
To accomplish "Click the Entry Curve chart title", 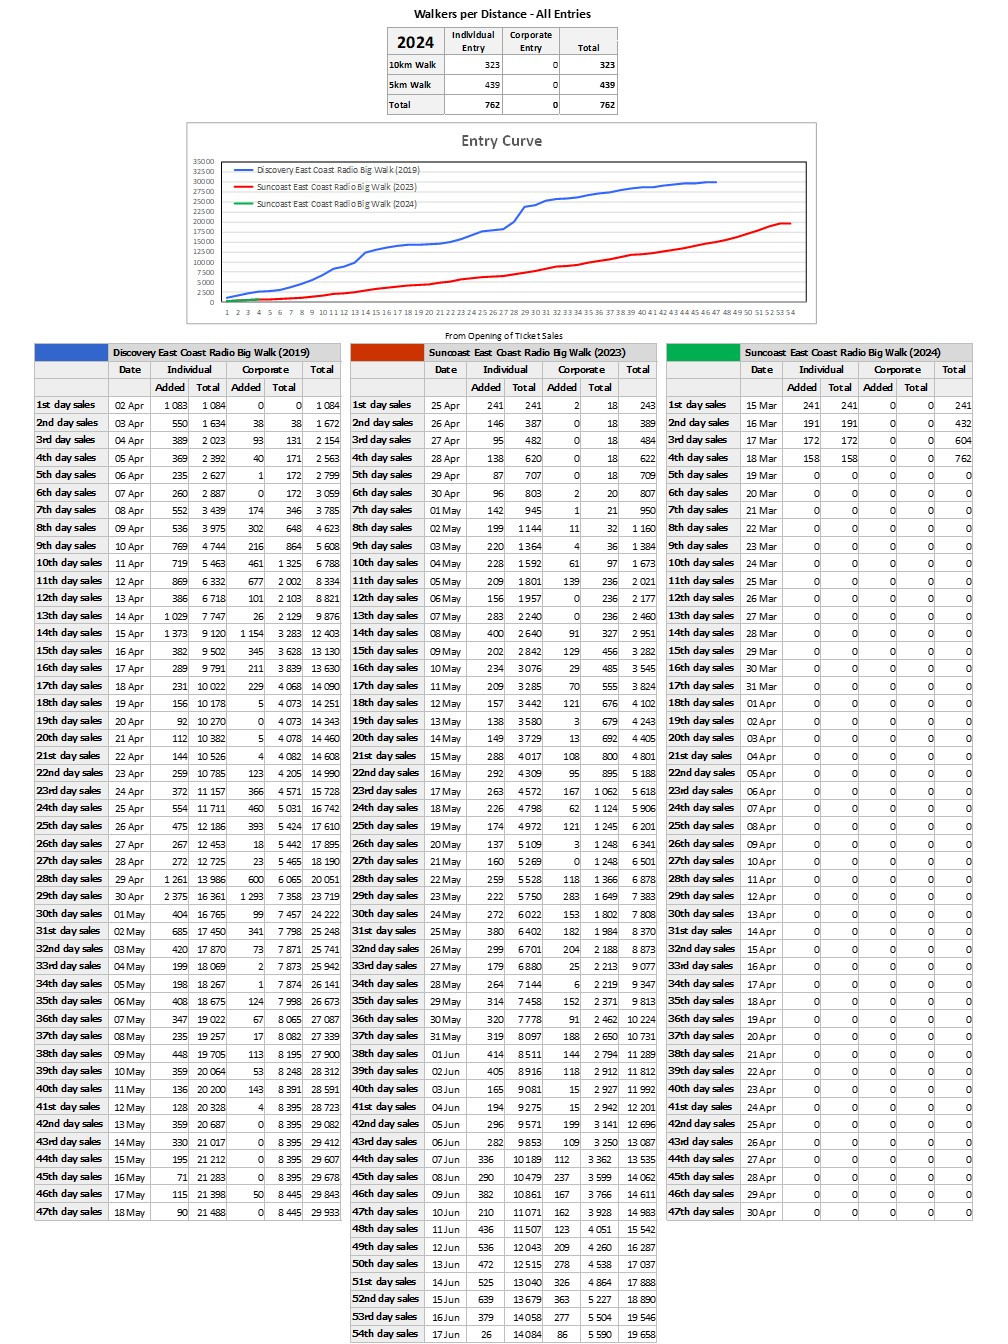I will pyautogui.click(x=501, y=141).
